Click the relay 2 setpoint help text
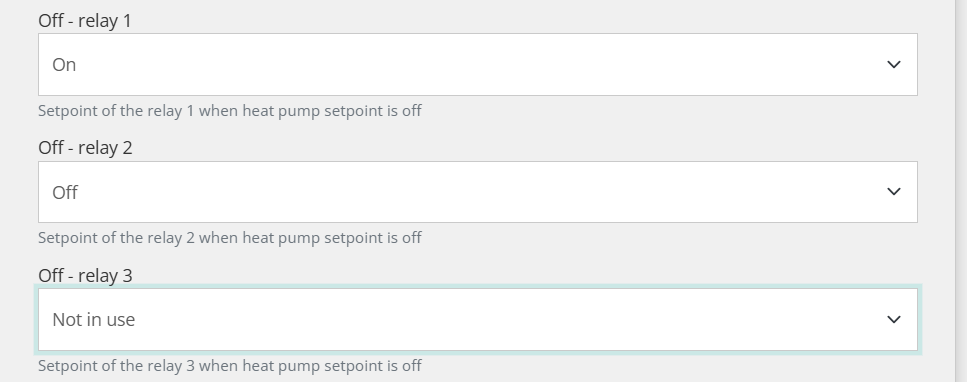967x382 pixels. coord(230,238)
